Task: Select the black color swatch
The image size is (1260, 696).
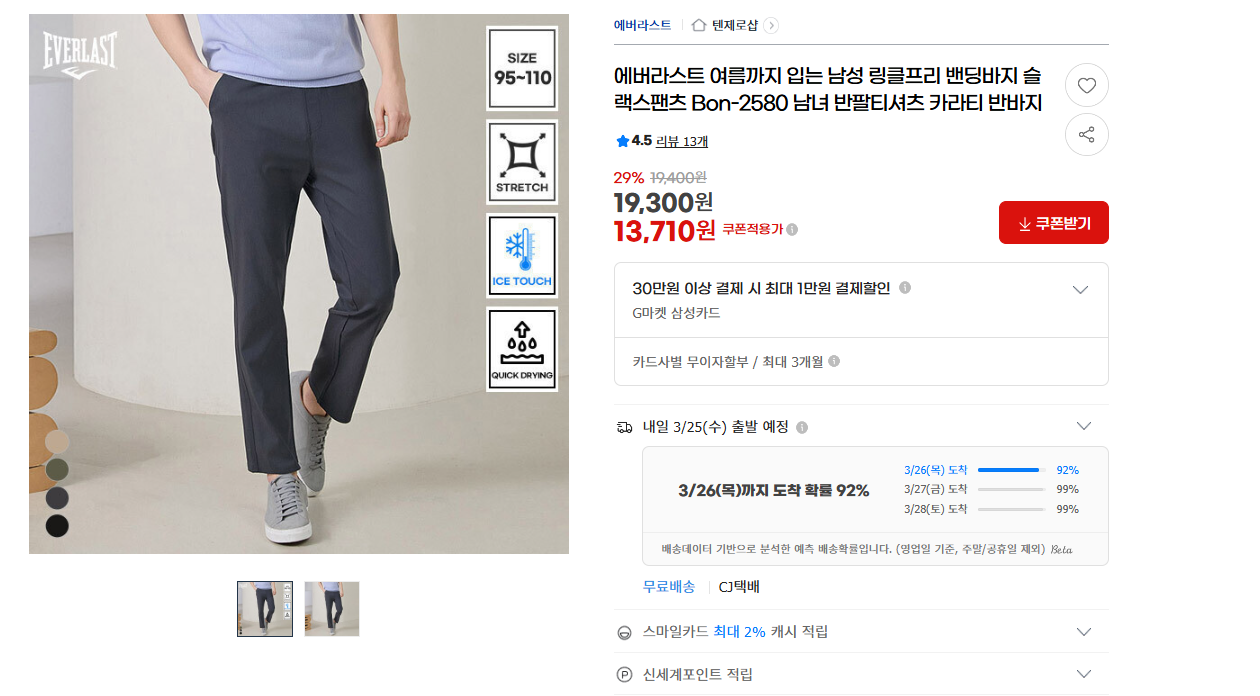Action: click(x=57, y=525)
